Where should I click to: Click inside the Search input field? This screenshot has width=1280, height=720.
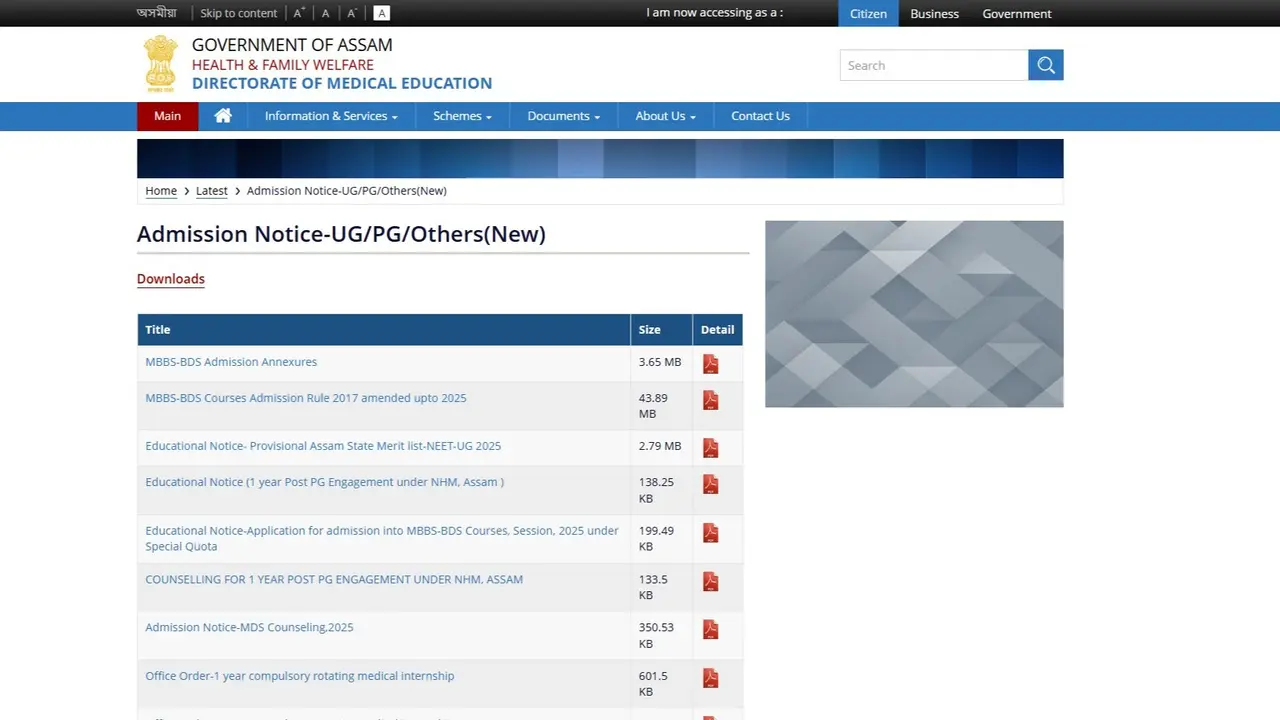coord(930,65)
